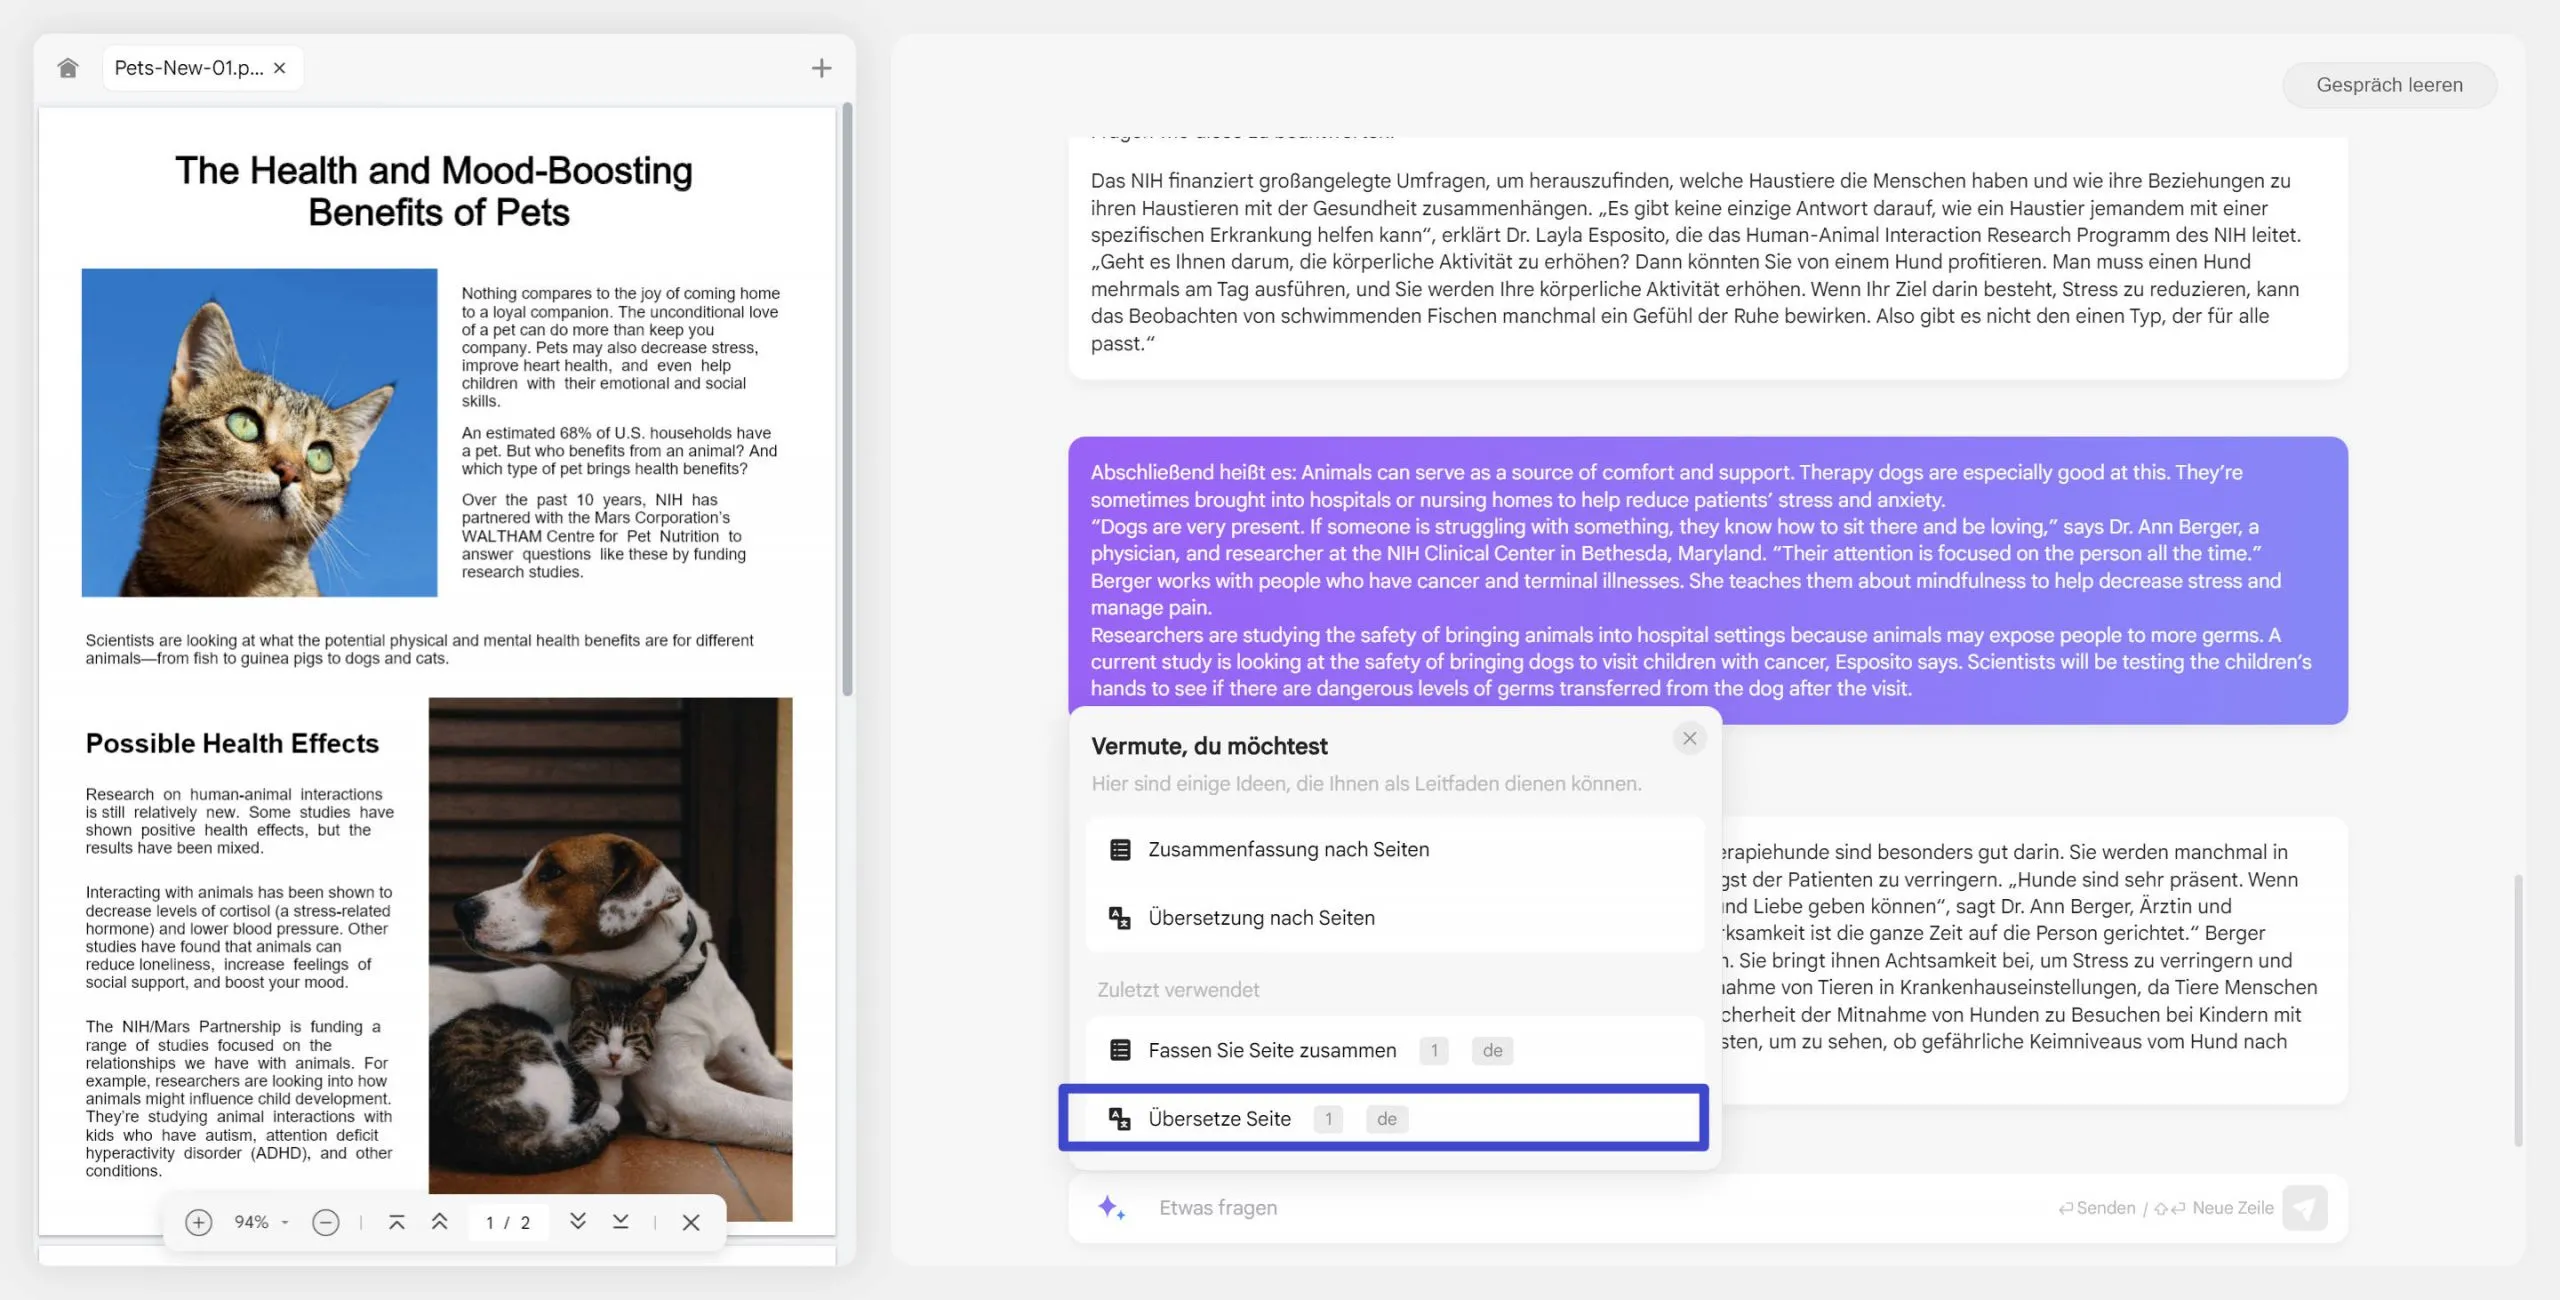This screenshot has height=1300, width=2560.
Task: Choose recent Übersetze Seite option
Action: (1219, 1118)
